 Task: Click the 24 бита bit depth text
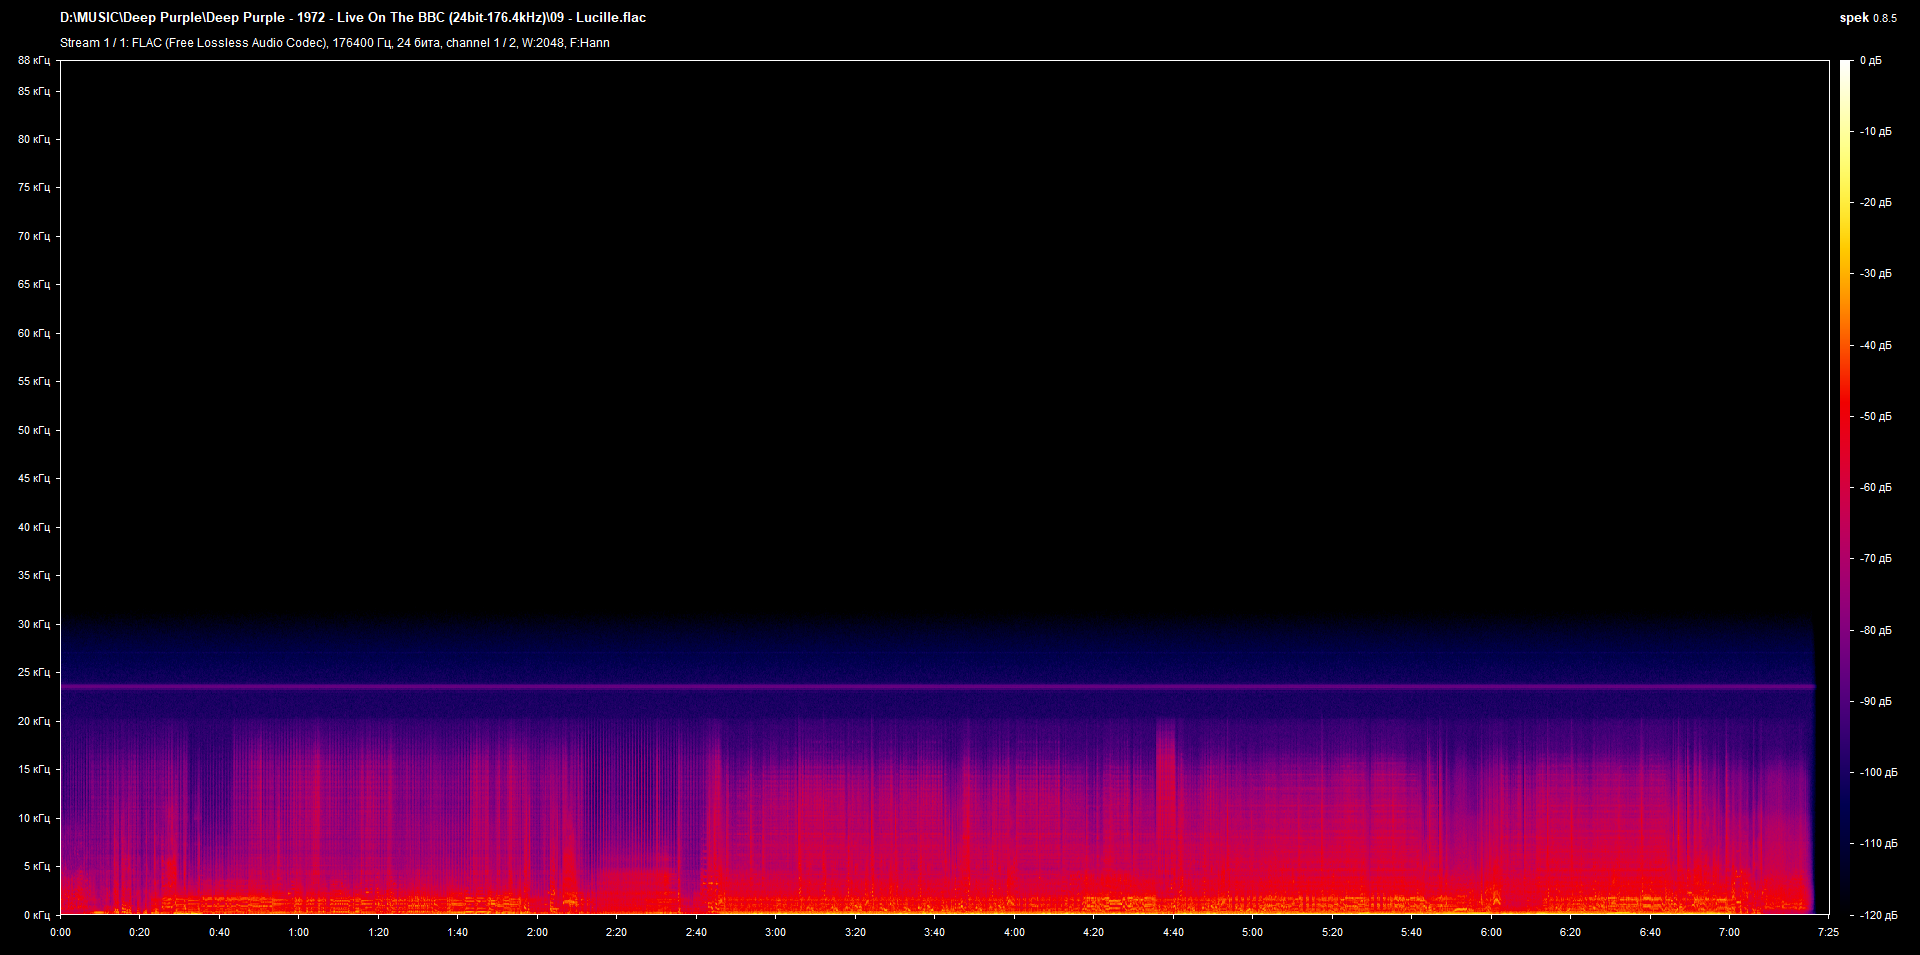pyautogui.click(x=417, y=43)
